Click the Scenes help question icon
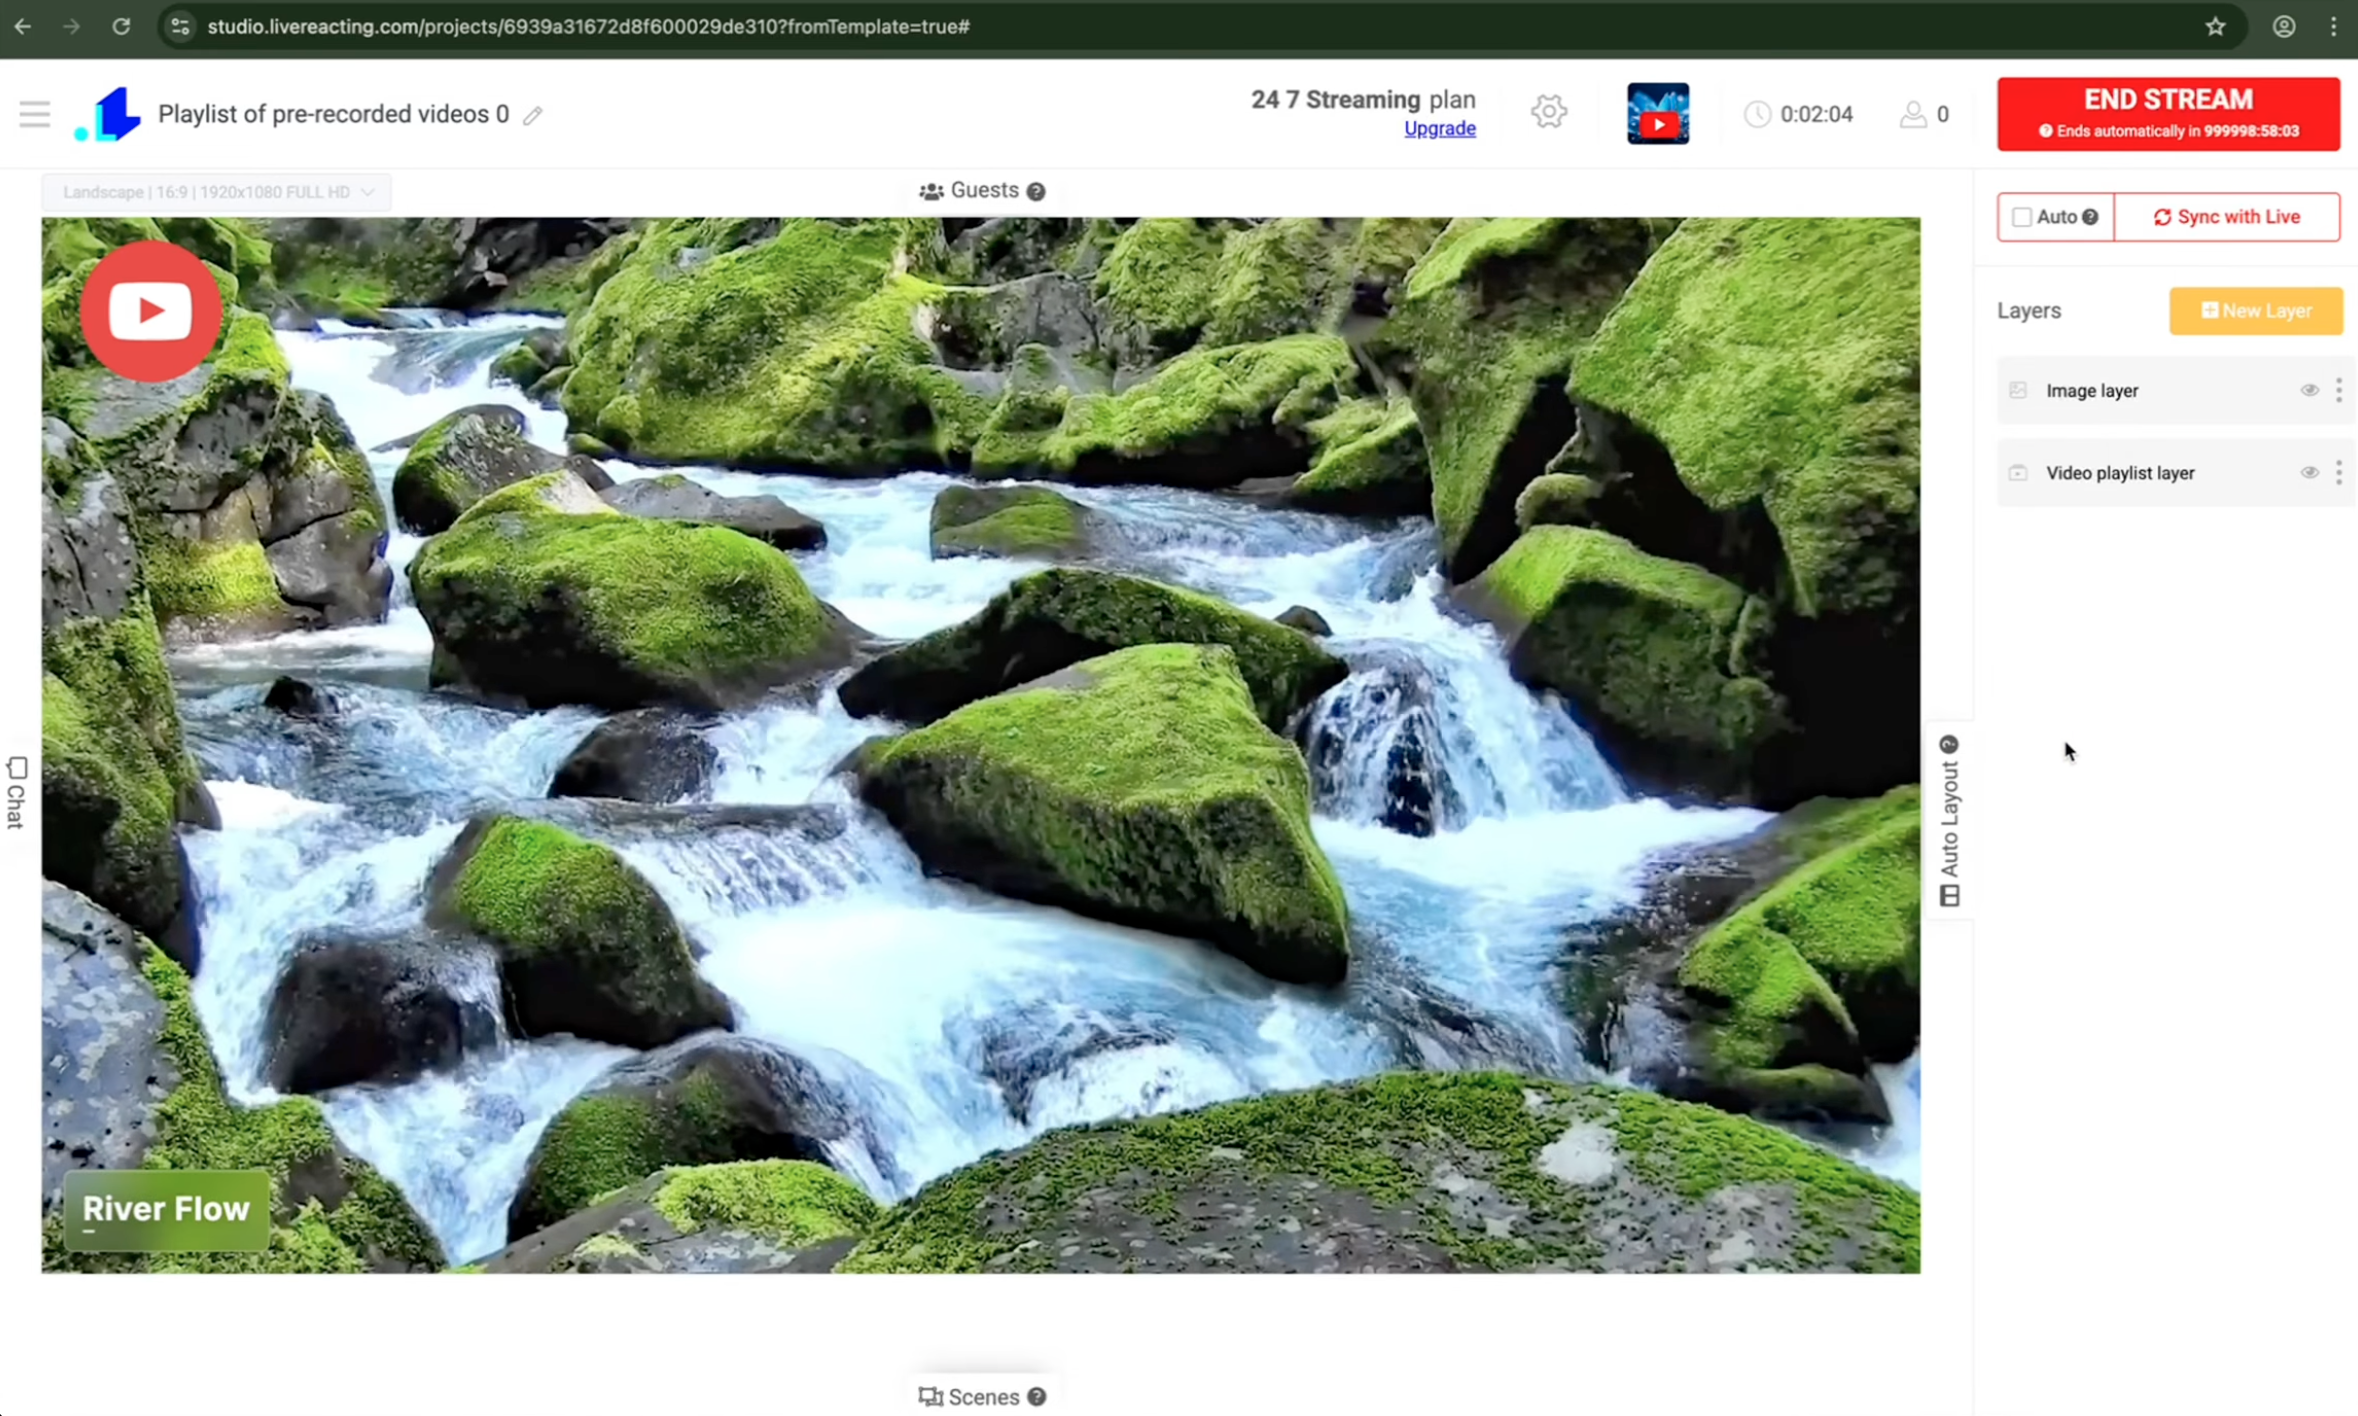The width and height of the screenshot is (2358, 1416). (1036, 1397)
